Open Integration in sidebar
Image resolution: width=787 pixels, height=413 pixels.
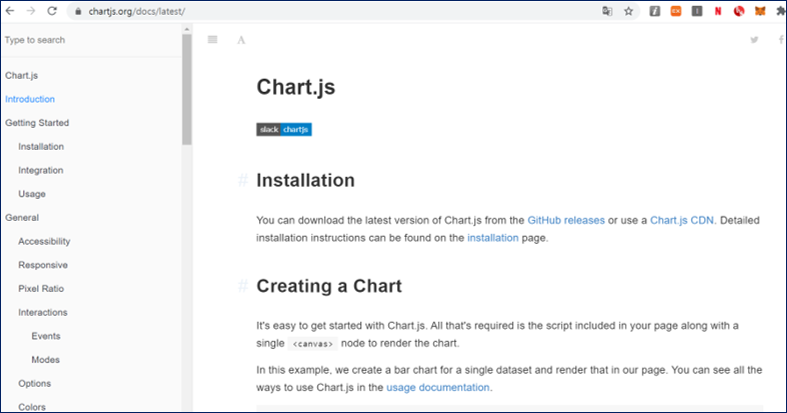[x=41, y=170]
